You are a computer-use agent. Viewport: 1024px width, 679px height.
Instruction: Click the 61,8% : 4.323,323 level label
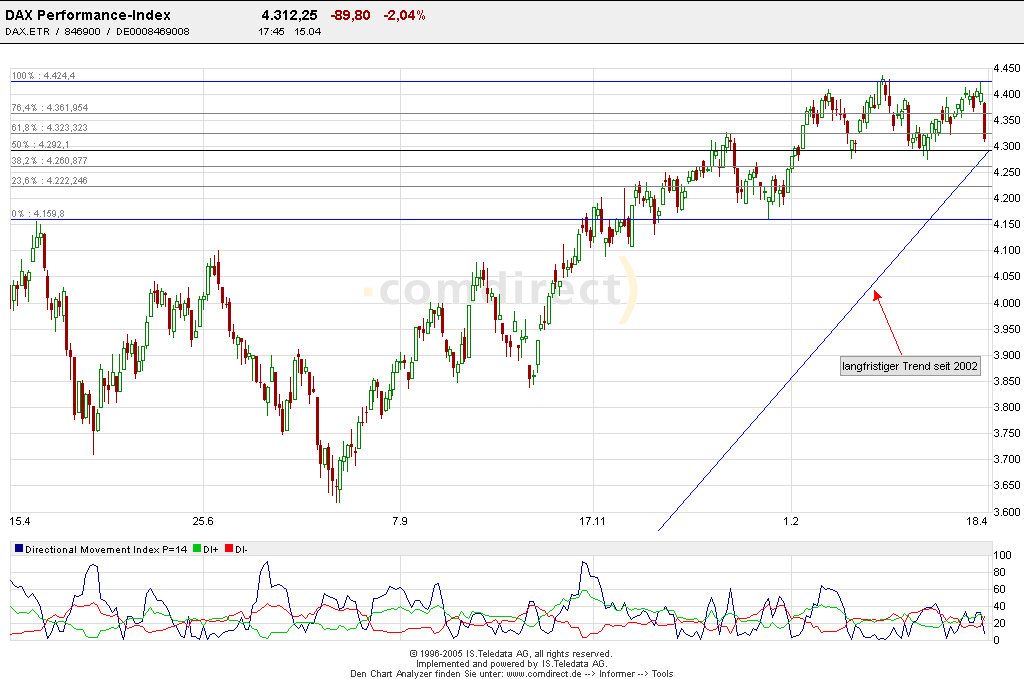point(50,128)
